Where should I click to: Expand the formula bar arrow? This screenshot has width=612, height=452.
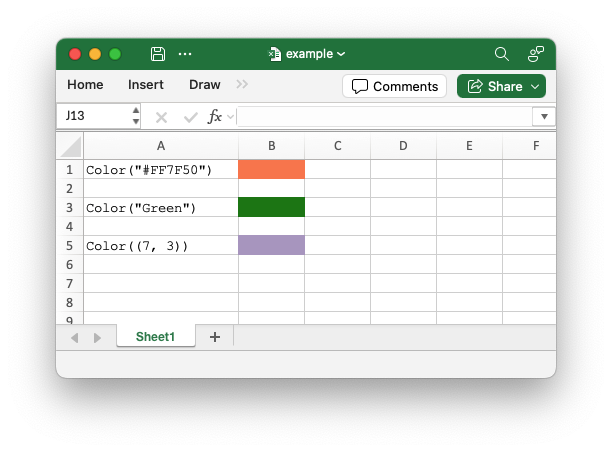(544, 116)
